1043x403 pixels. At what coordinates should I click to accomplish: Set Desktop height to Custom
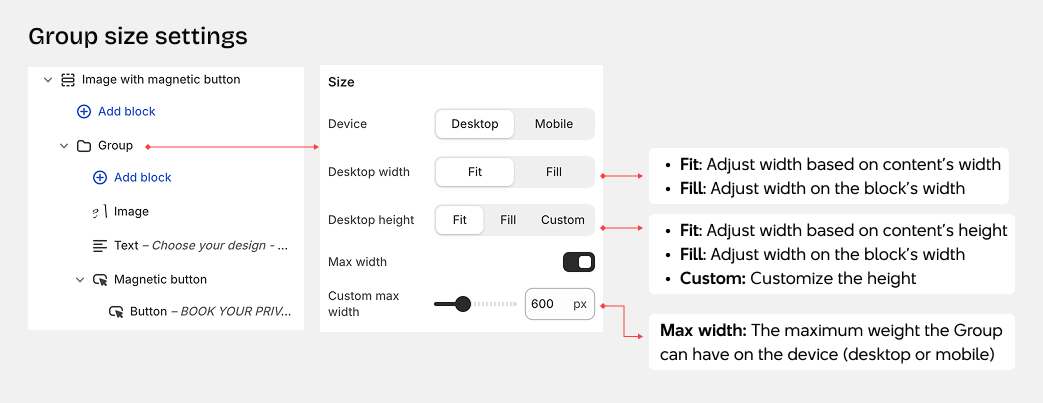(562, 220)
